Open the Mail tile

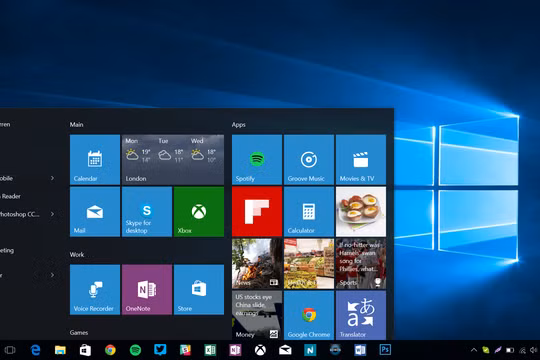point(95,212)
